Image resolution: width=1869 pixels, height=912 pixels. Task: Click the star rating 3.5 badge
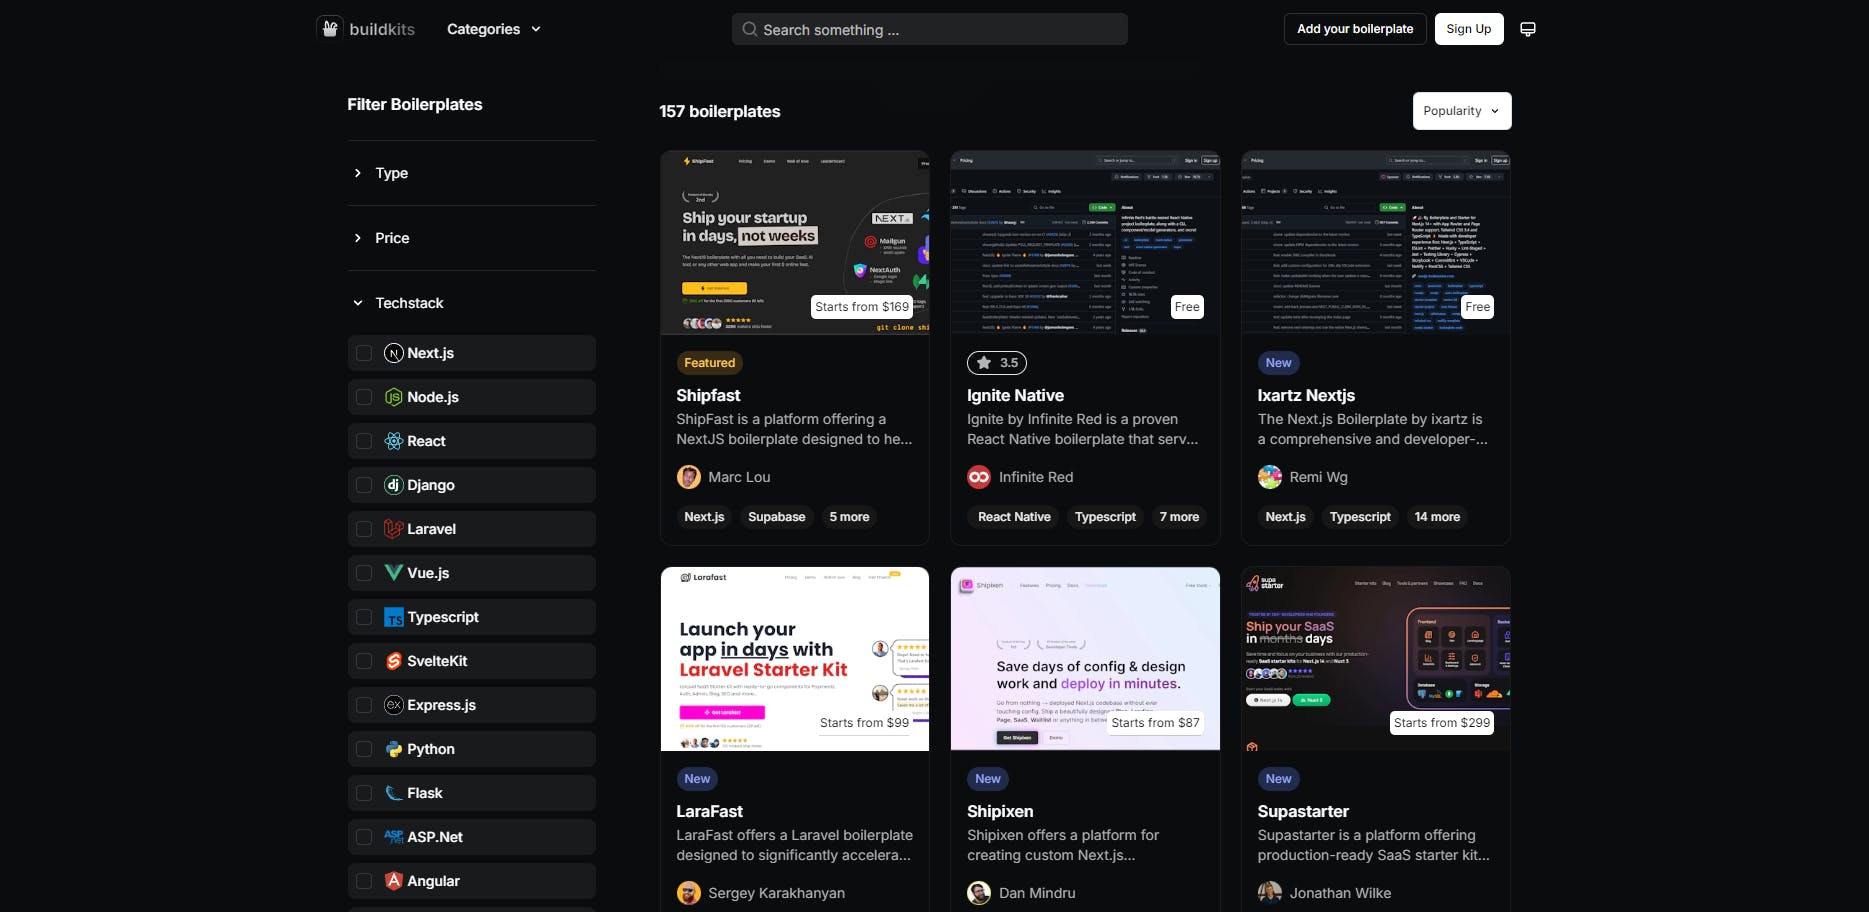[x=996, y=363]
